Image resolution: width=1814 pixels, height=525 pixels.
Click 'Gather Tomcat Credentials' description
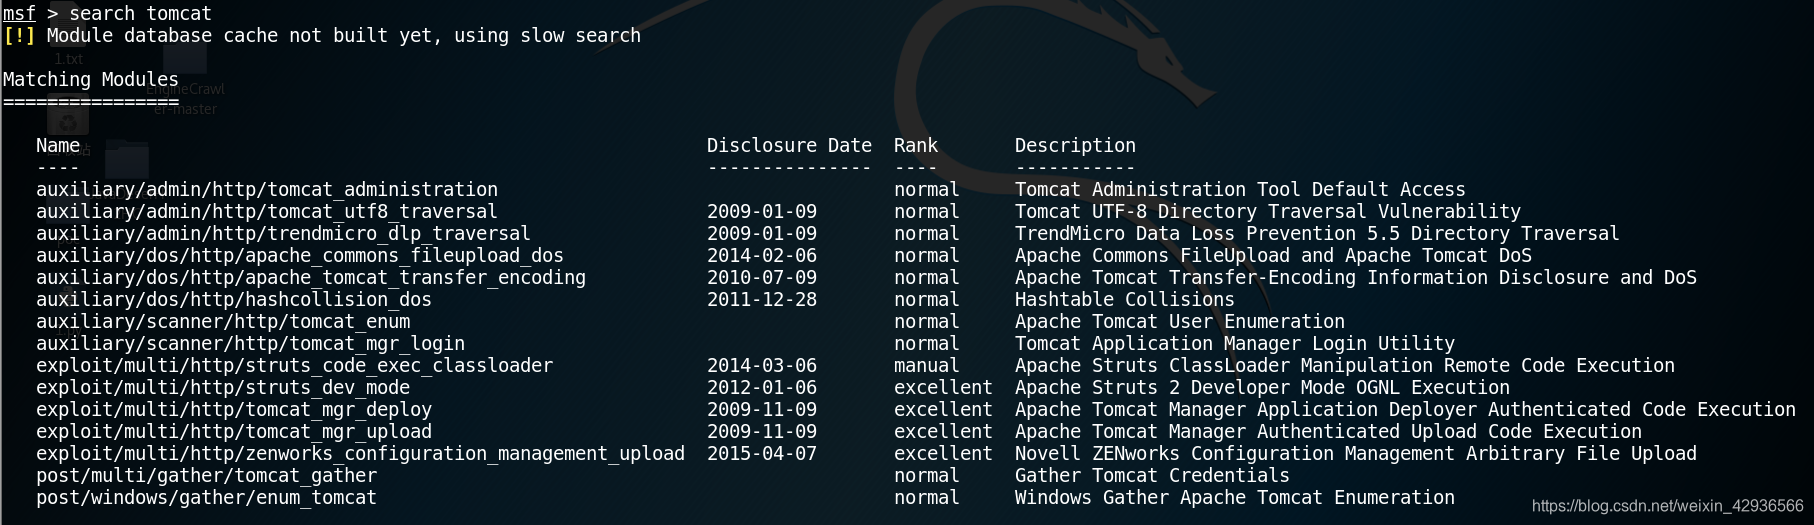click(1152, 476)
